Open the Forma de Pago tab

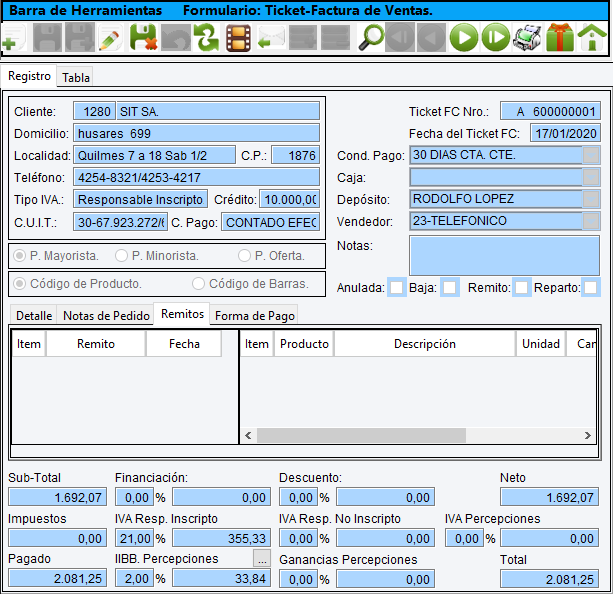coord(254,315)
